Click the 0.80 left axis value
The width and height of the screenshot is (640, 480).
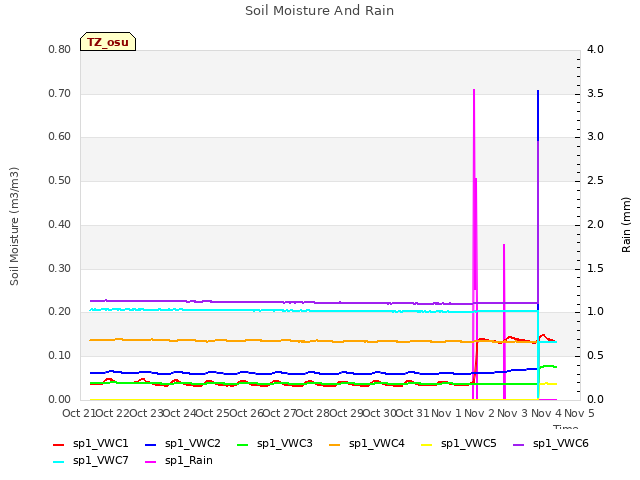(60, 50)
